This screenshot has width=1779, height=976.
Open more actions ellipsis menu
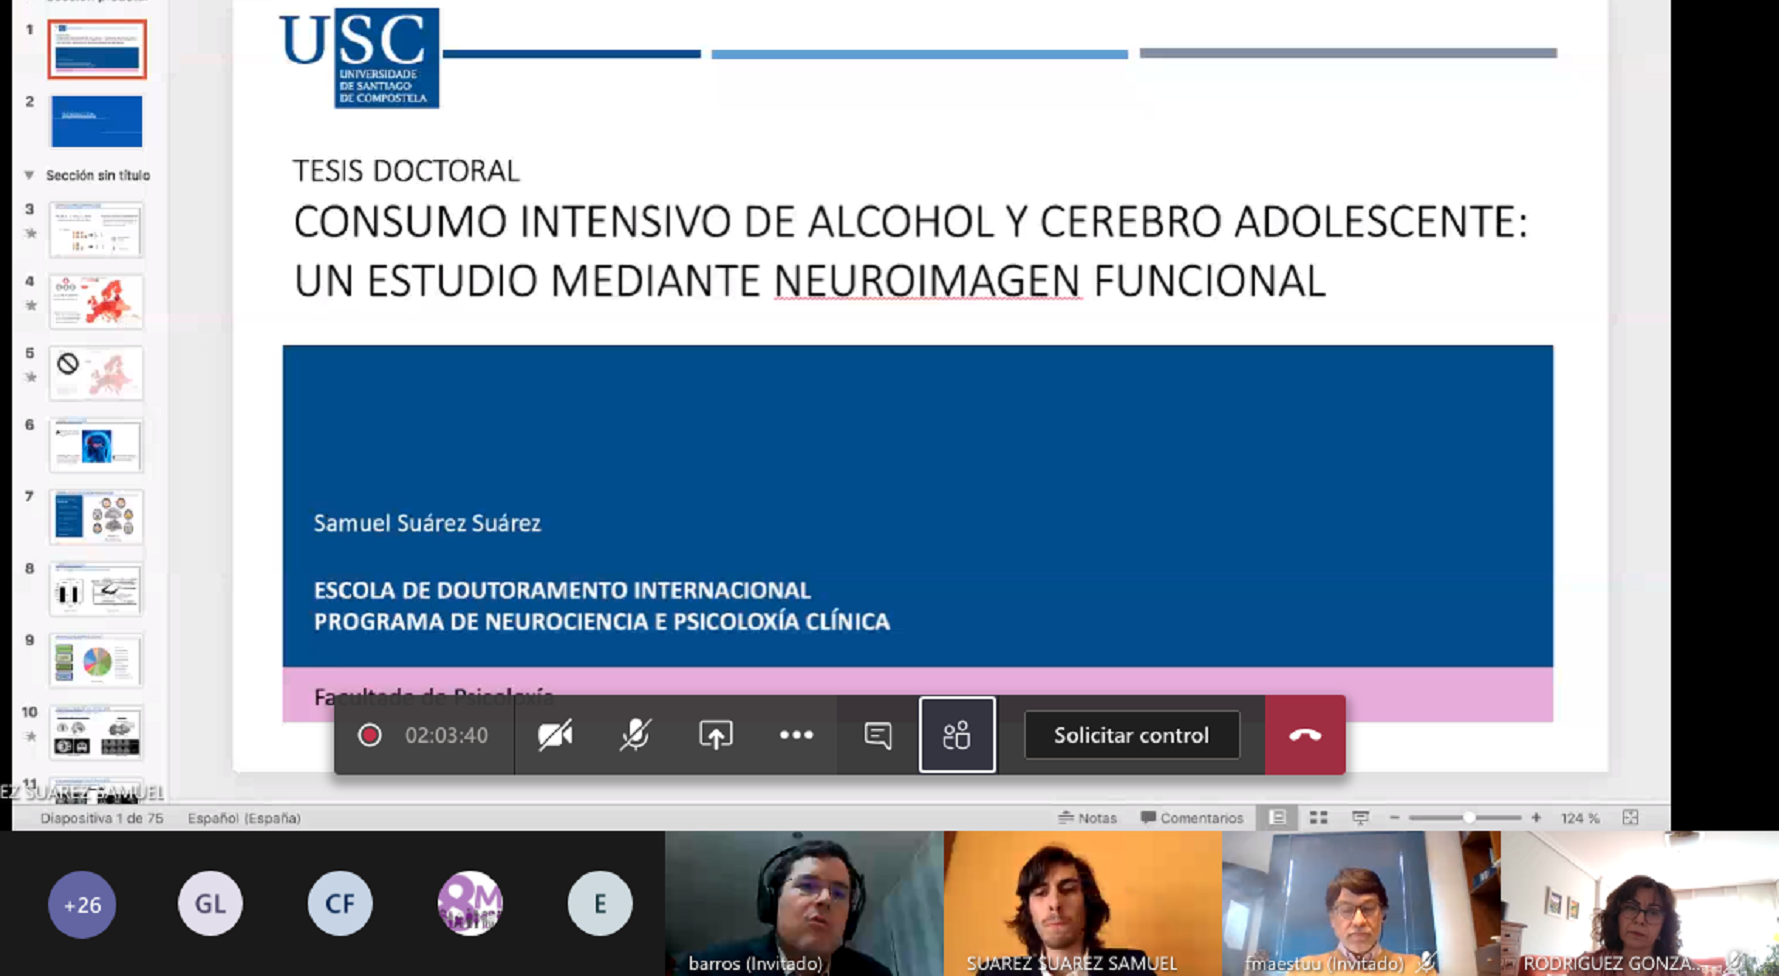pyautogui.click(x=796, y=735)
